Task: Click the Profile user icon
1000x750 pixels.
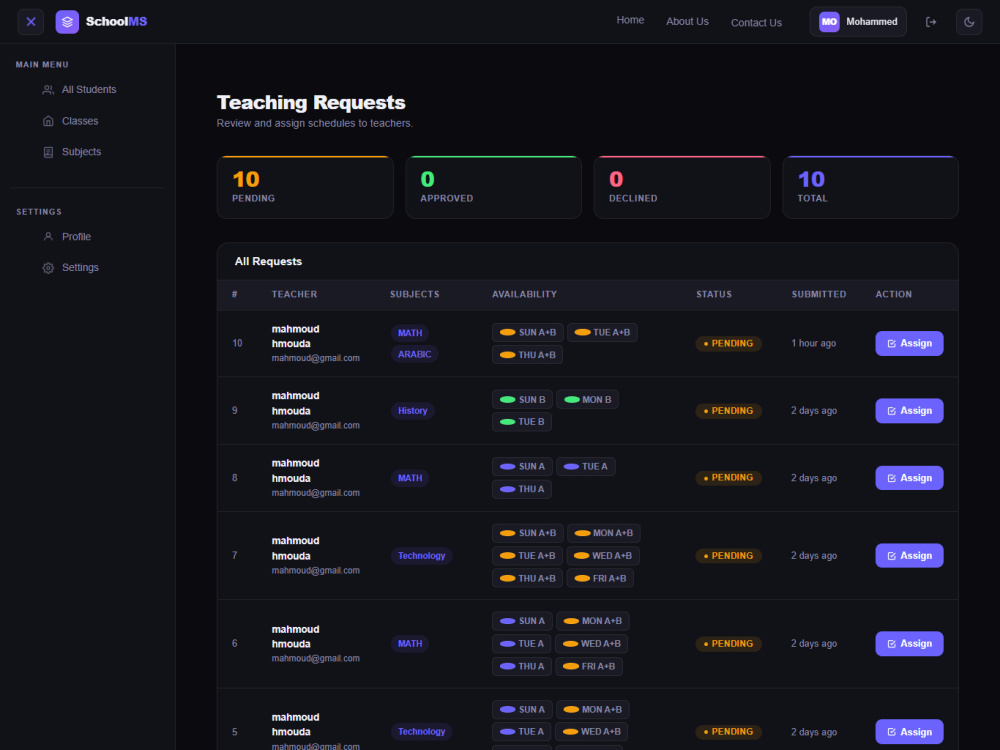Action: (x=48, y=237)
